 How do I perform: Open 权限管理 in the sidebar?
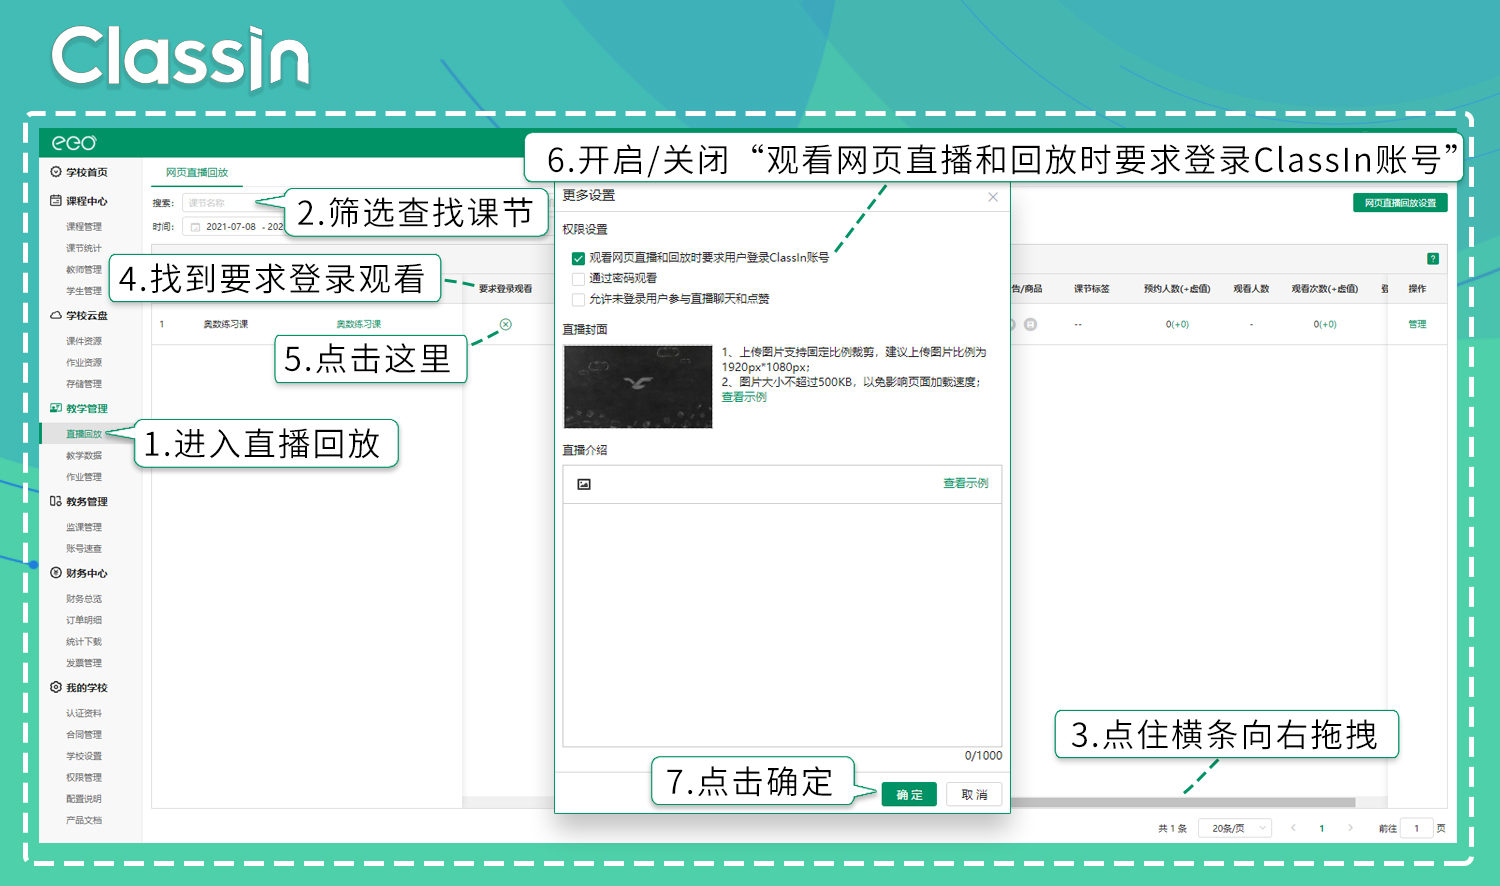pyautogui.click(x=84, y=778)
